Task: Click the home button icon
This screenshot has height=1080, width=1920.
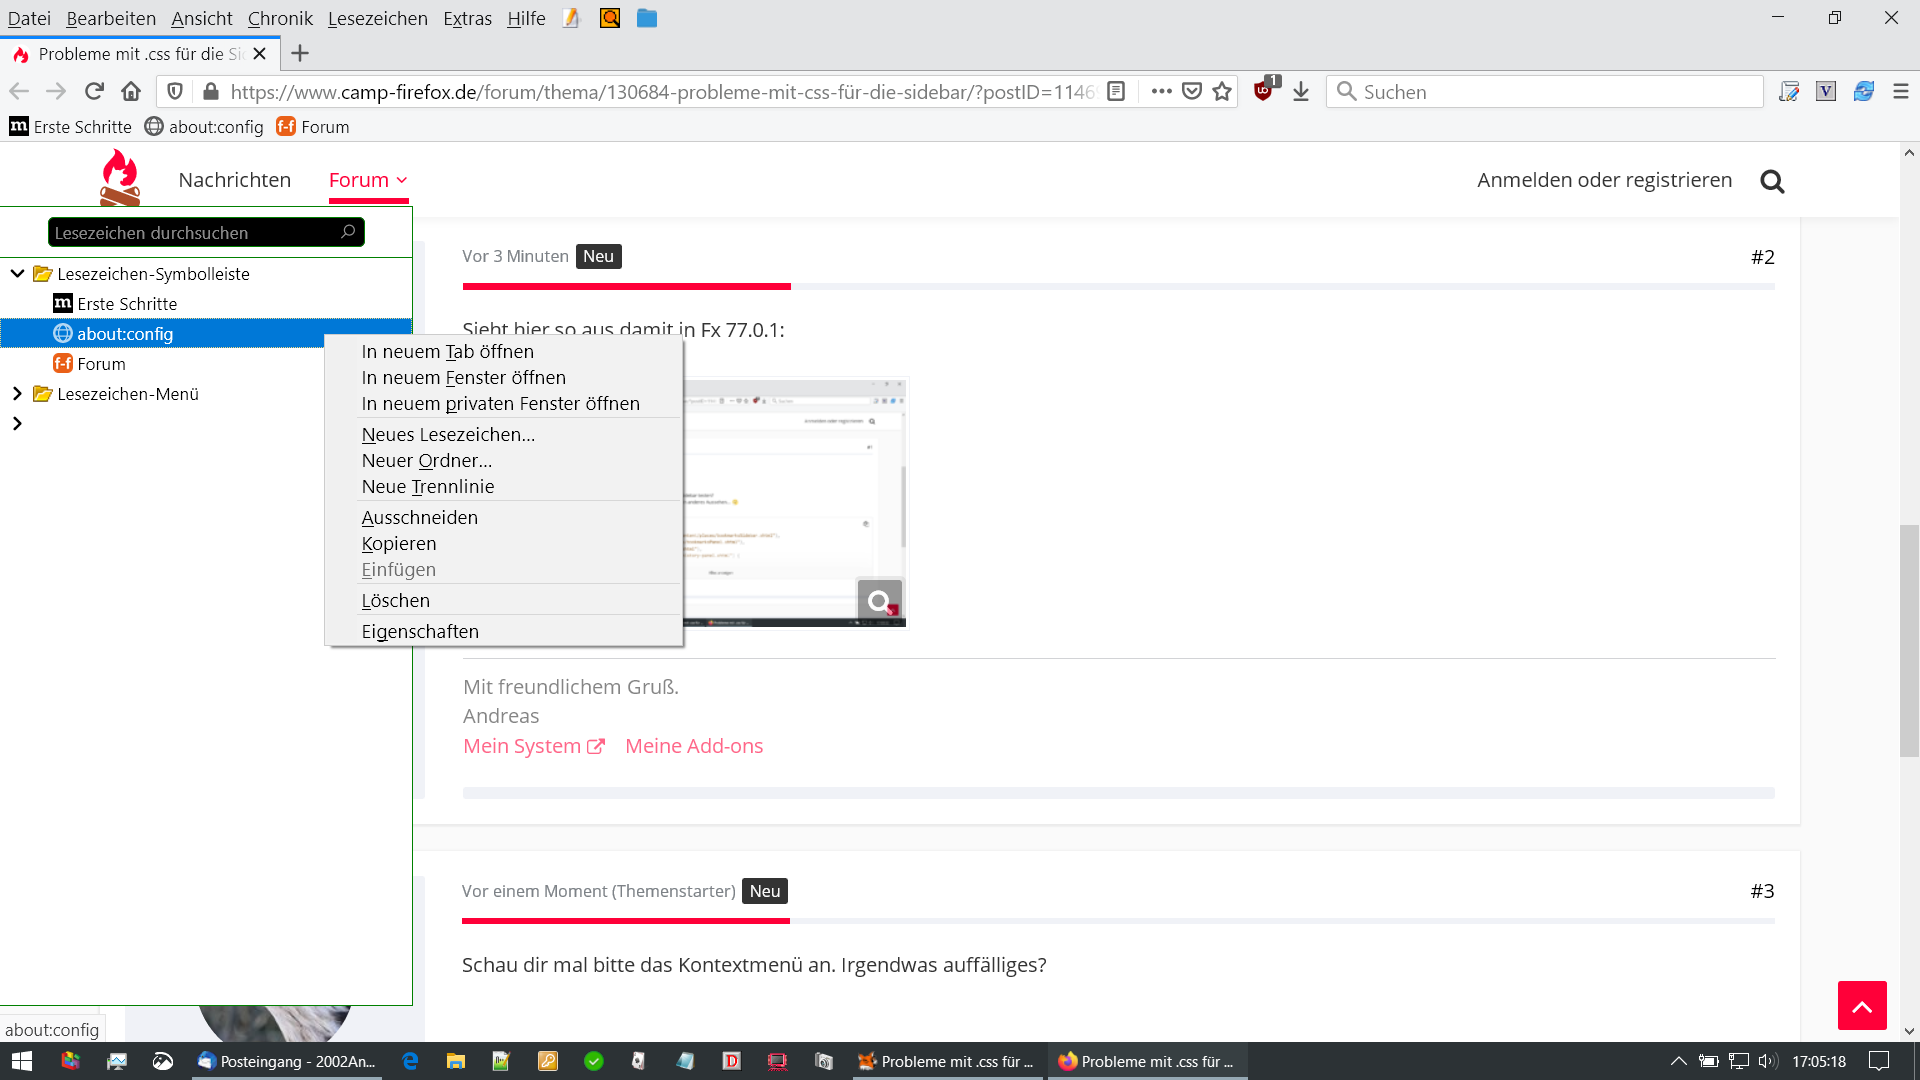Action: tap(131, 92)
